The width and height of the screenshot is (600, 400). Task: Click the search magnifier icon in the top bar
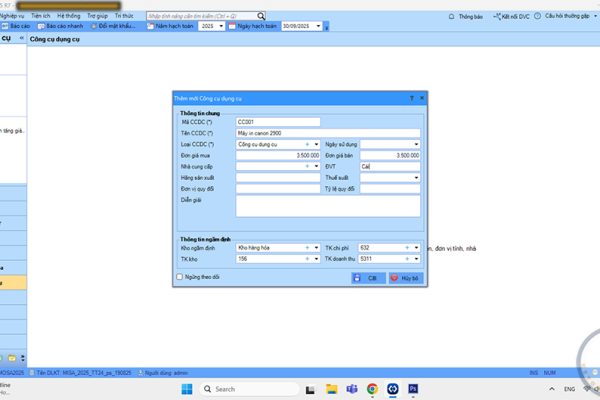coord(261,17)
